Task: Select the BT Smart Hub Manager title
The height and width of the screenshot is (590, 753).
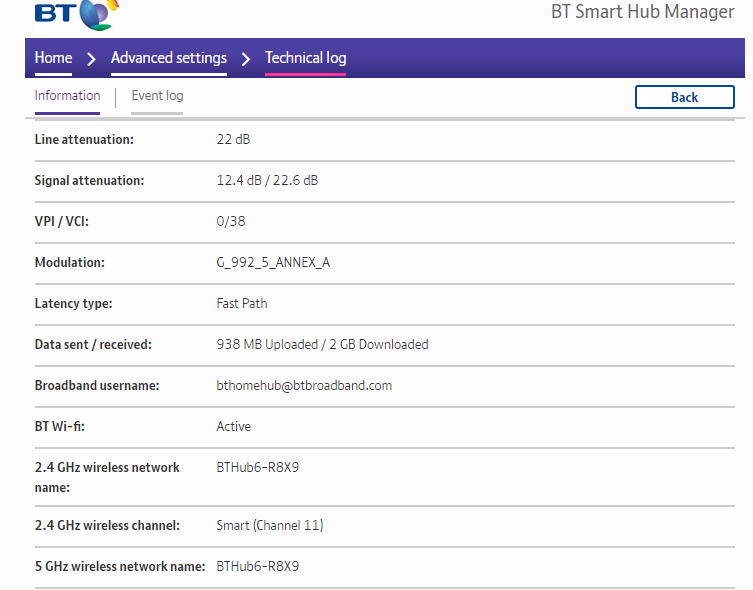Action: [643, 12]
